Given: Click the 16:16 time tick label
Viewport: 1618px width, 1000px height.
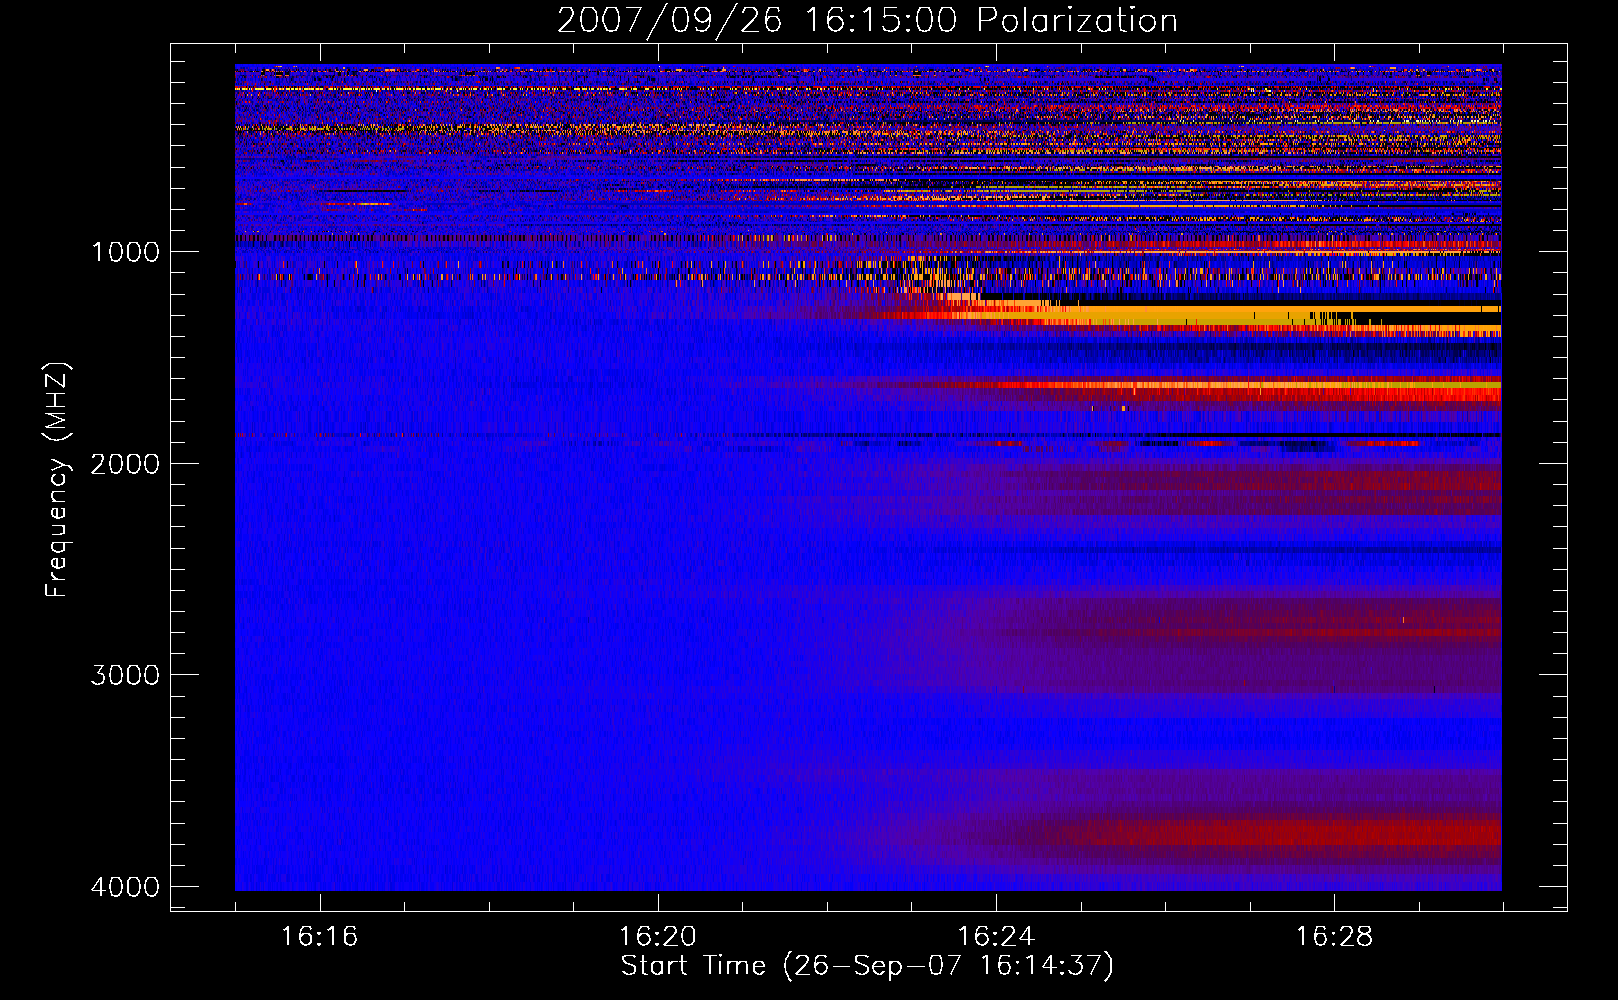Looking at the screenshot, I should pyautogui.click(x=319, y=937).
